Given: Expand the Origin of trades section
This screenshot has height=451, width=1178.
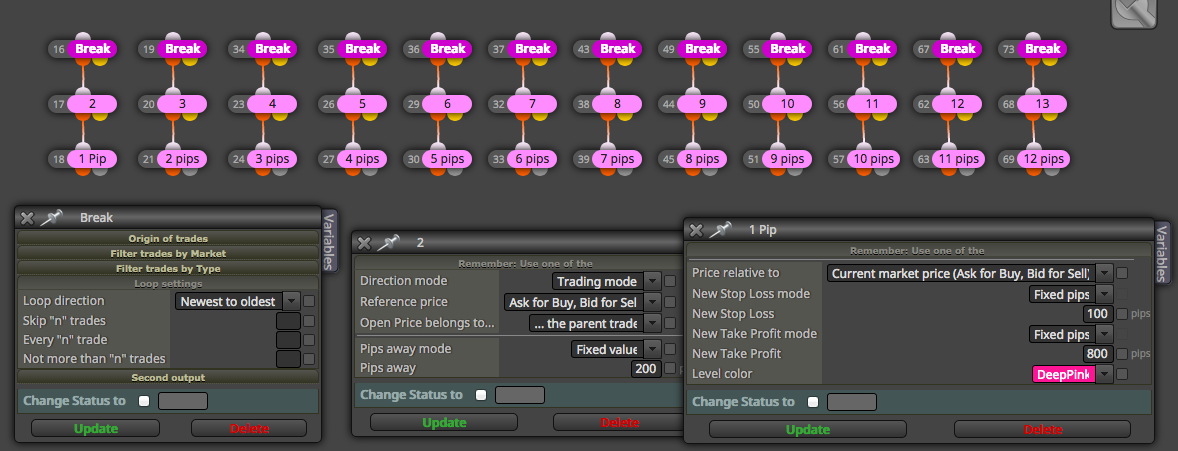Looking at the screenshot, I should click(x=168, y=238).
